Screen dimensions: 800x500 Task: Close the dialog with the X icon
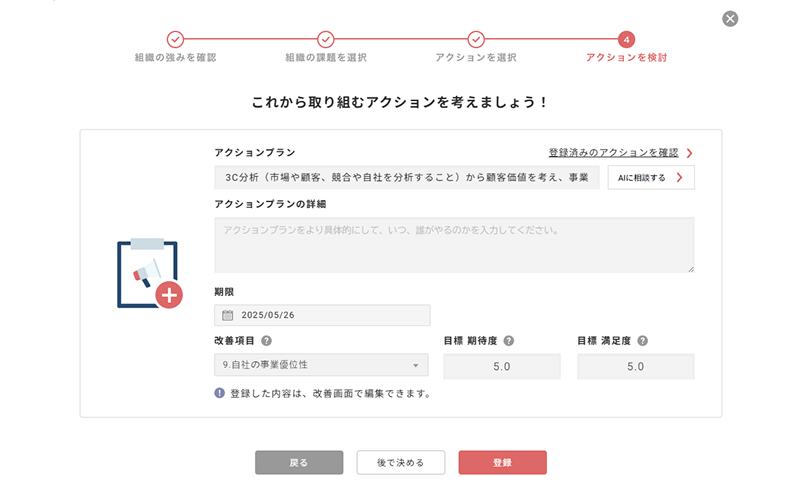pyautogui.click(x=730, y=19)
